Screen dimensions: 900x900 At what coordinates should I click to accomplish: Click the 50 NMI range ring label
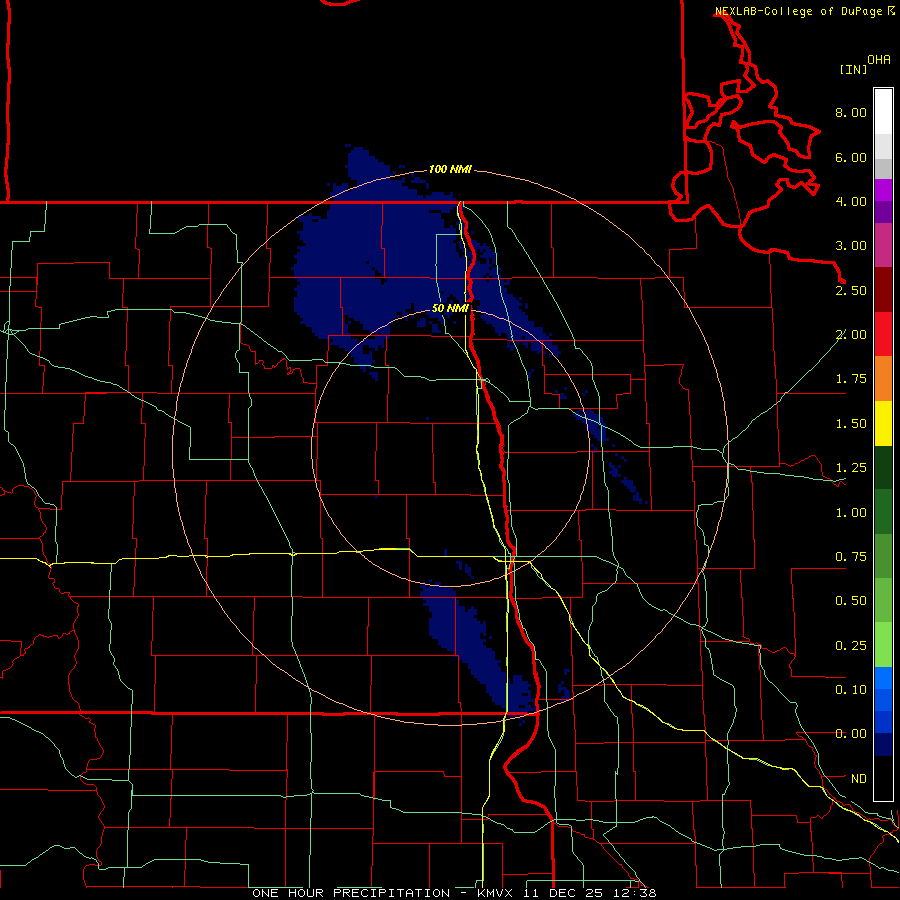pyautogui.click(x=450, y=308)
